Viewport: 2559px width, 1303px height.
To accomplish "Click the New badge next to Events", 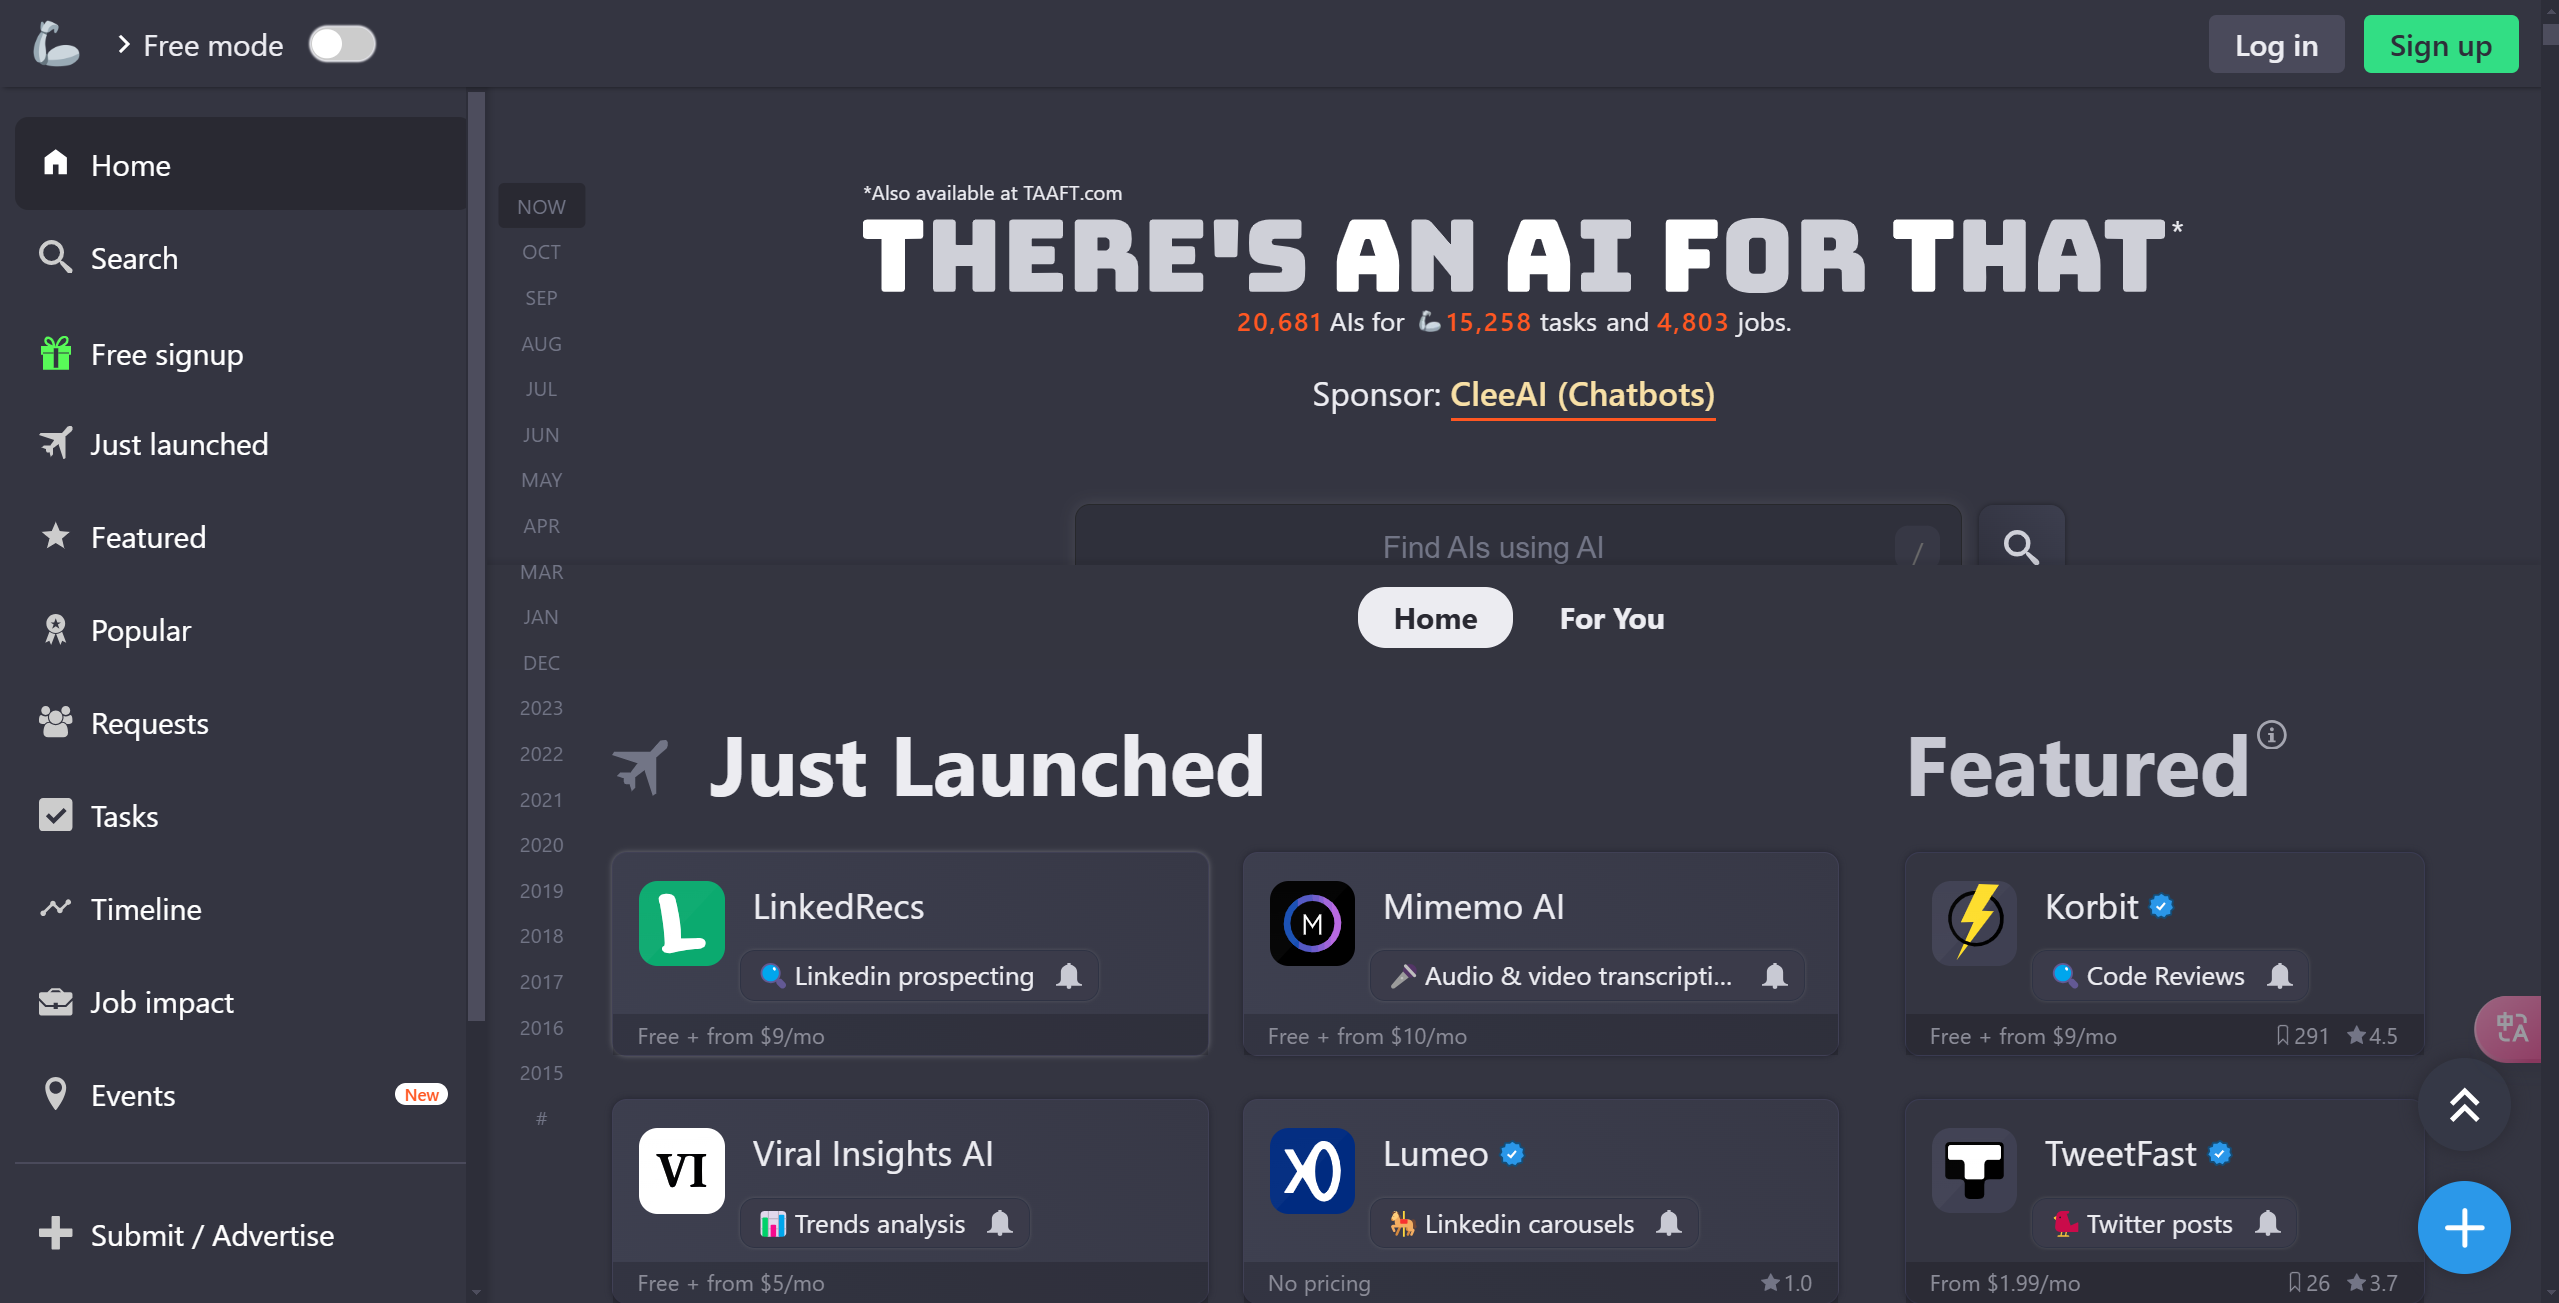I will (421, 1095).
